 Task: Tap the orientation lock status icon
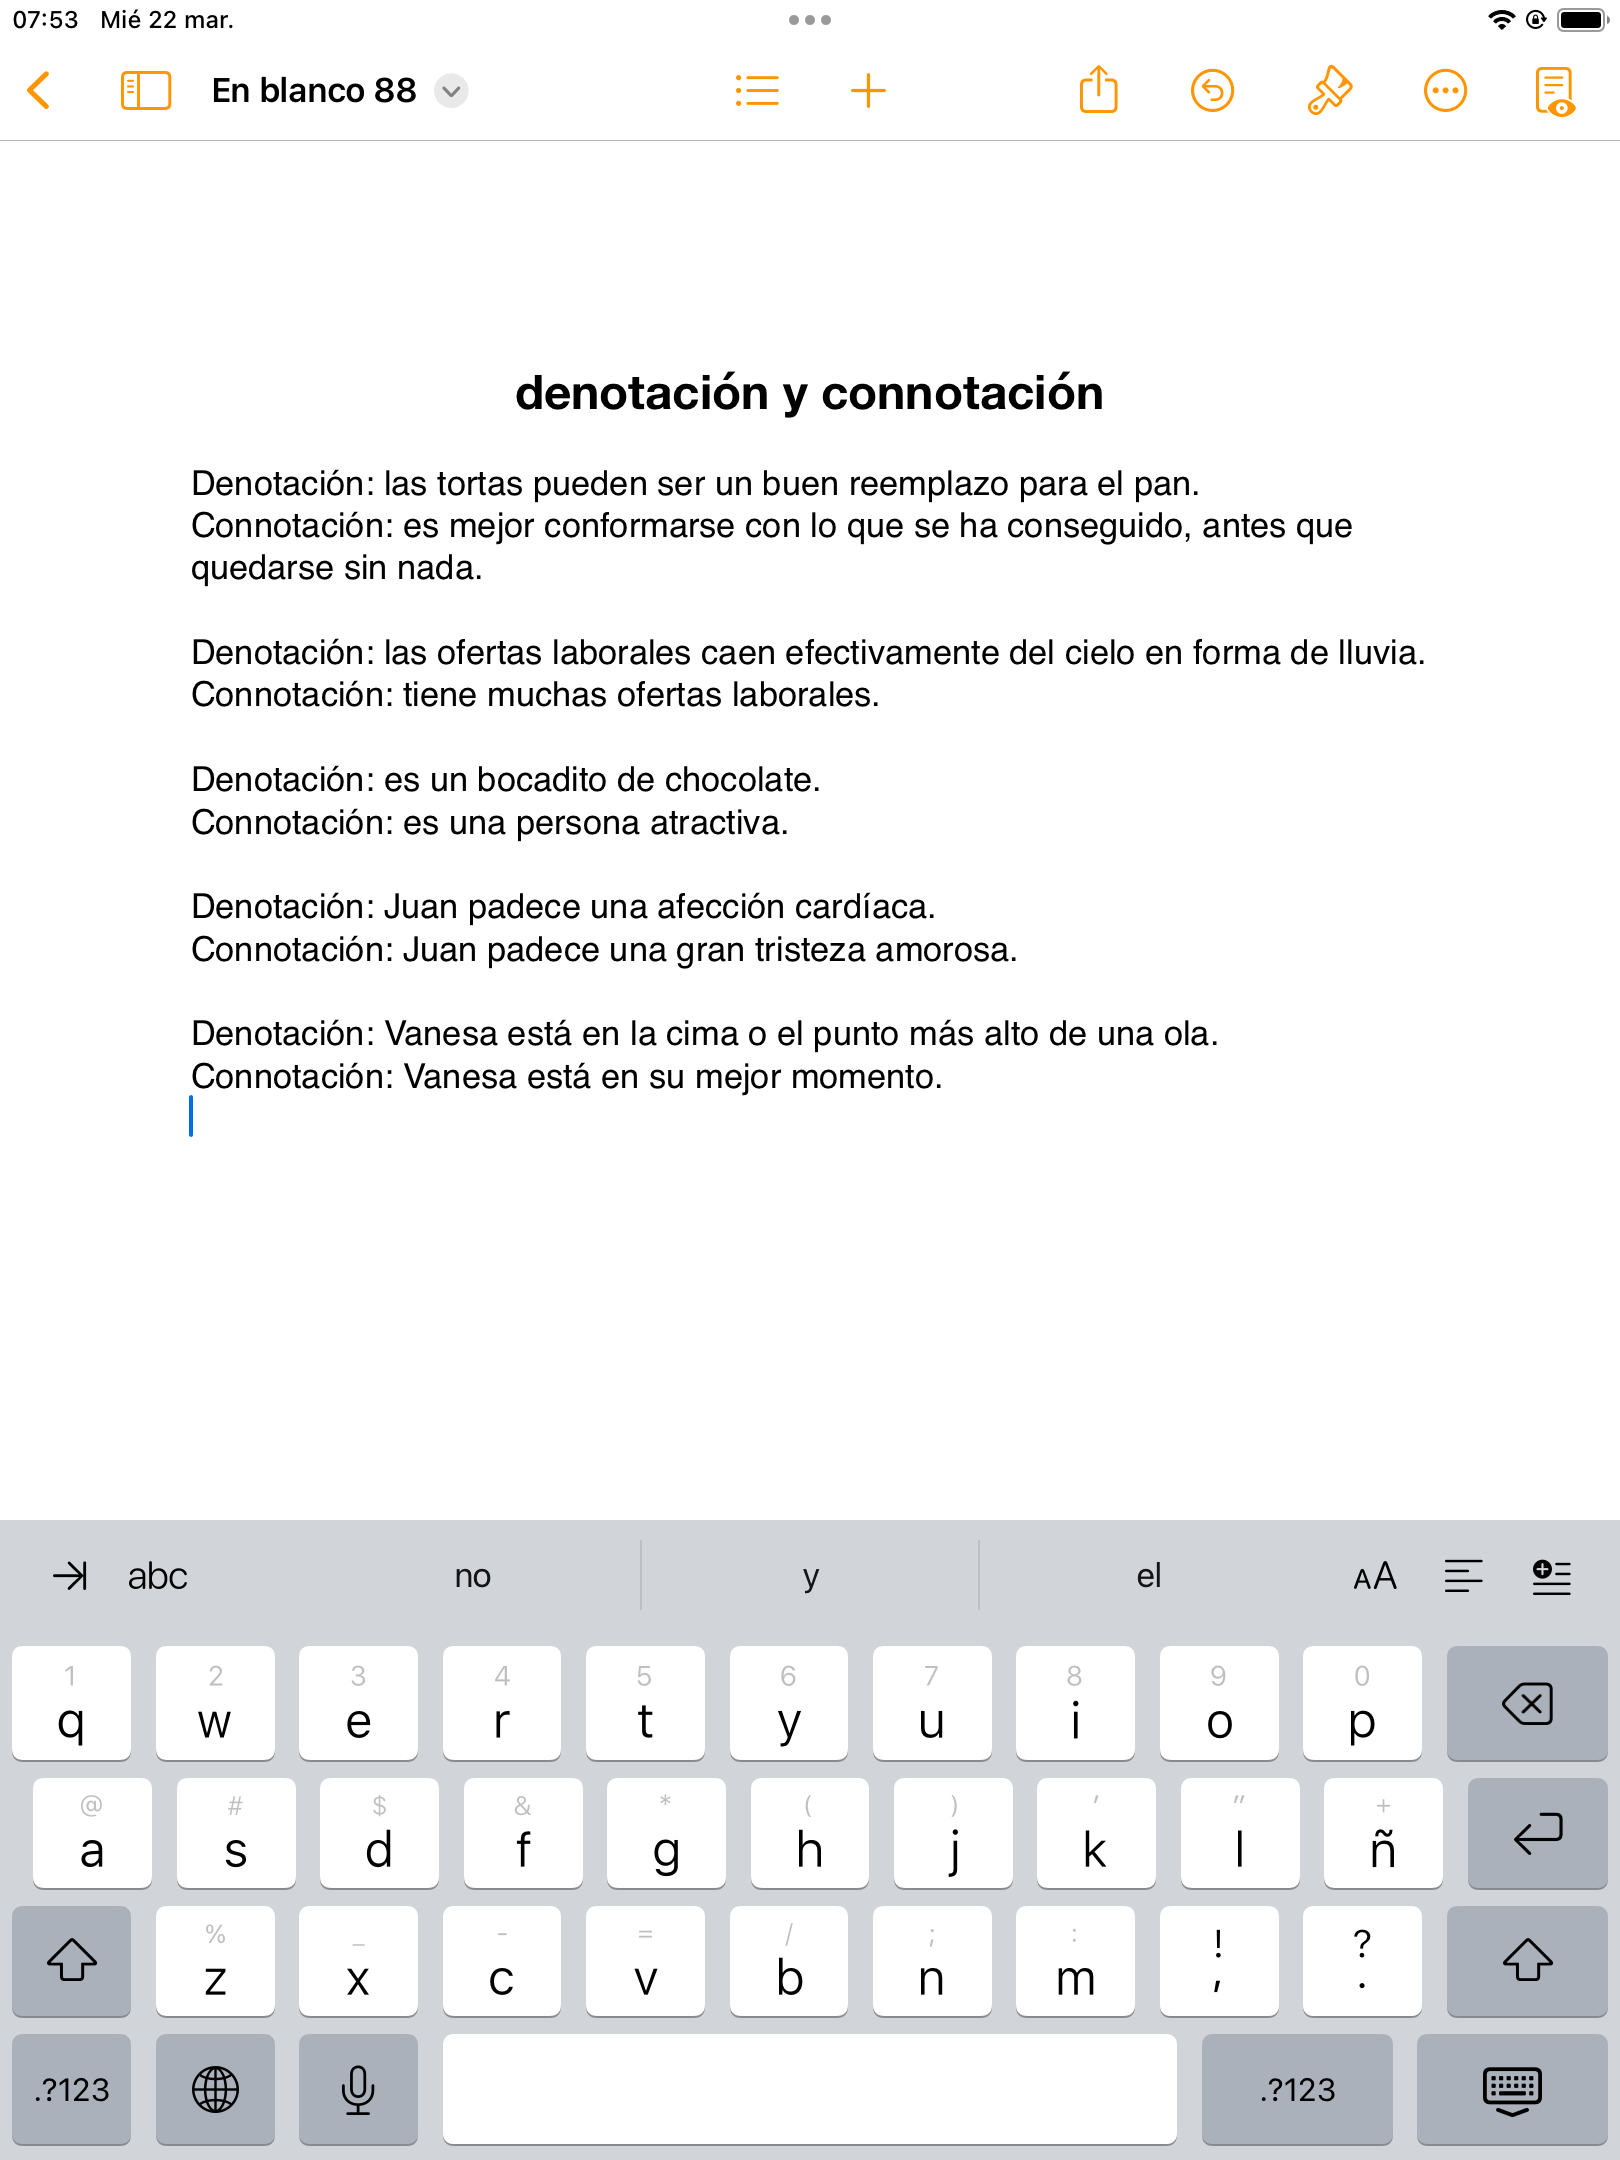[1537, 20]
